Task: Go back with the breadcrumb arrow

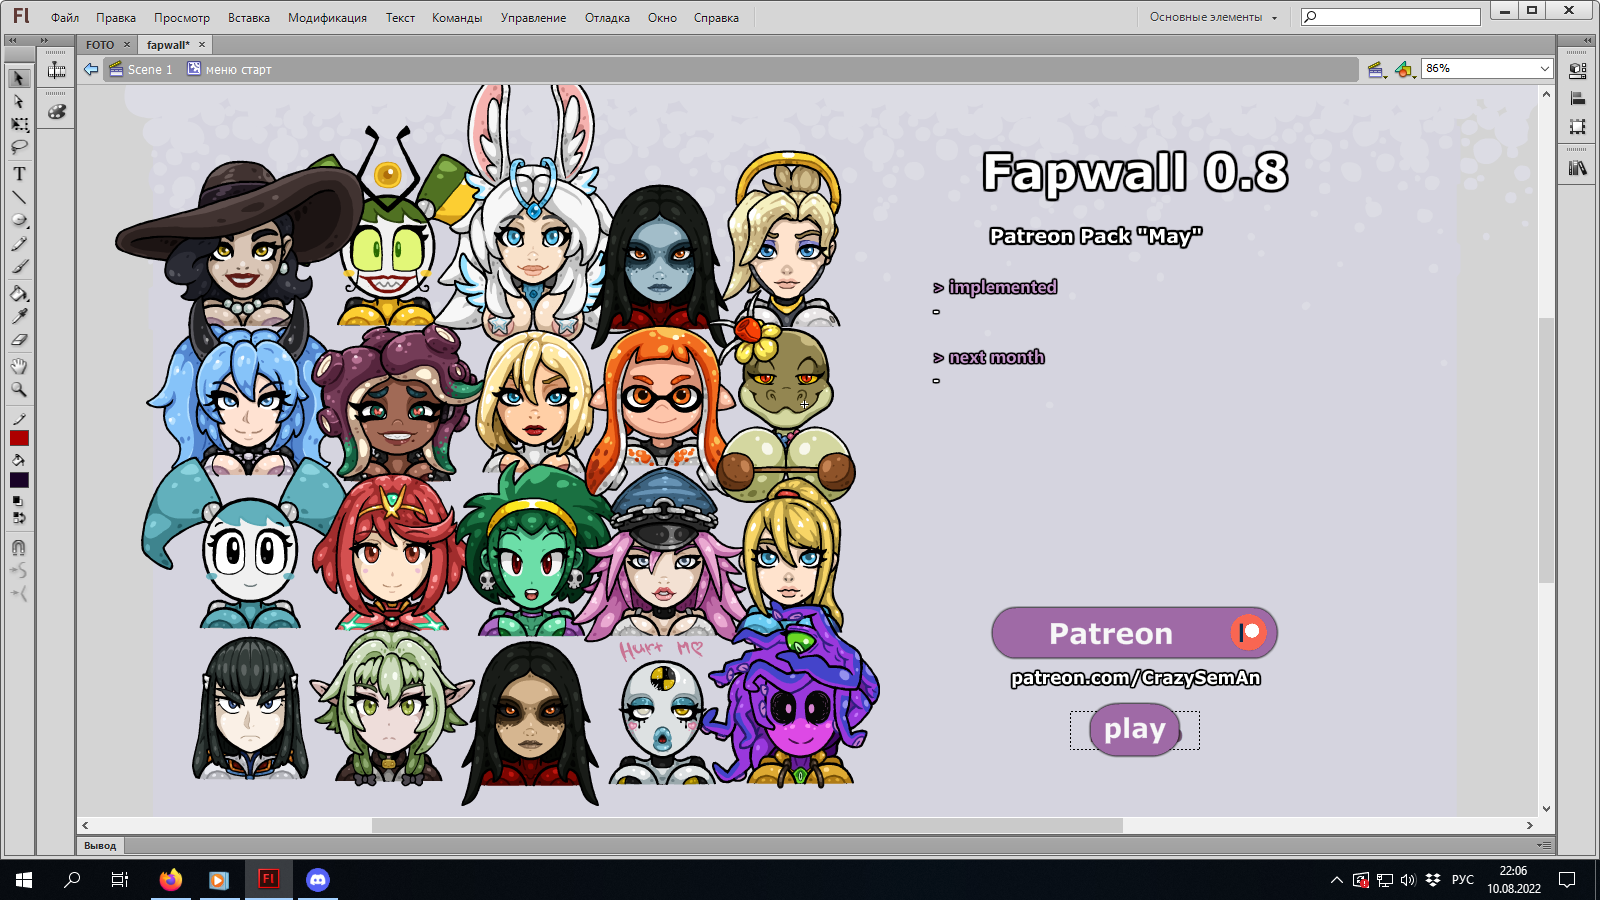Action: coord(91,69)
